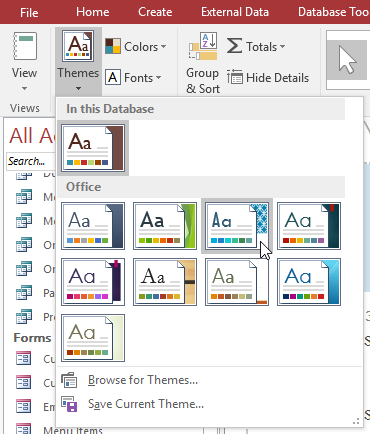The image size is (370, 434).
Task: Open the Database Tools tab
Action: [334, 12]
